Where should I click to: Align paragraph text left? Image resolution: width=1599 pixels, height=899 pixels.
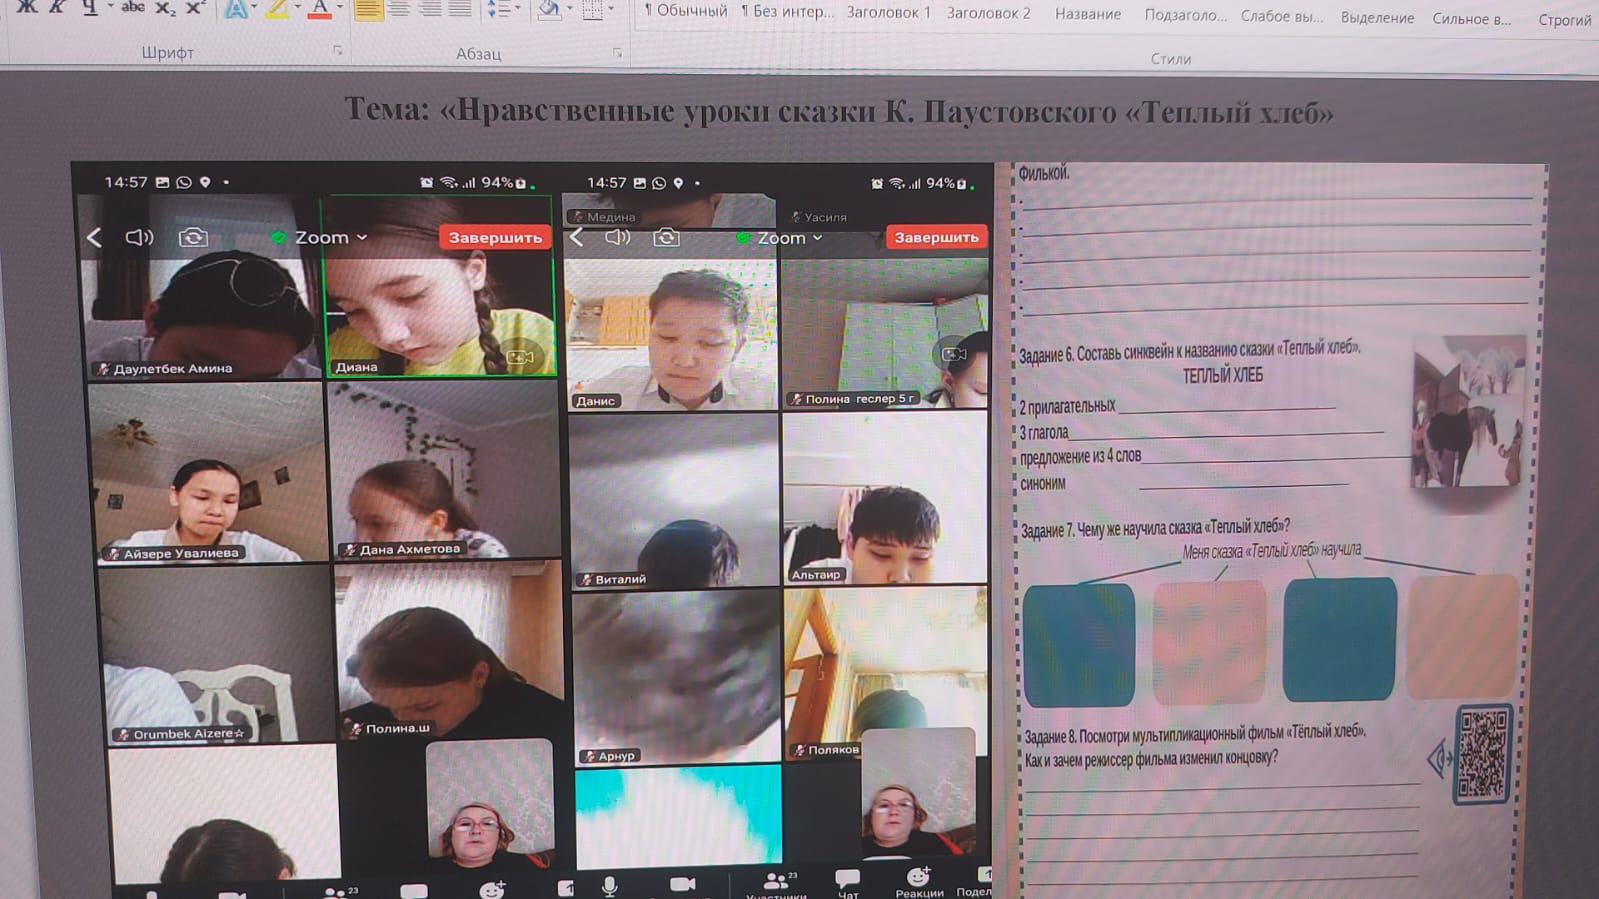coord(368,10)
